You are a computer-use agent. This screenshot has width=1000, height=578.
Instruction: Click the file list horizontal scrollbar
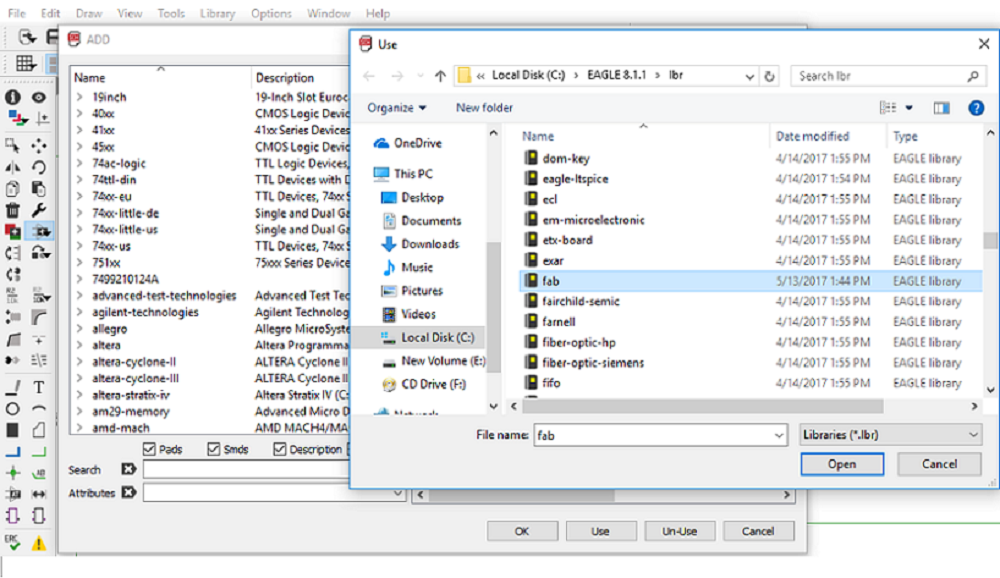(703, 406)
